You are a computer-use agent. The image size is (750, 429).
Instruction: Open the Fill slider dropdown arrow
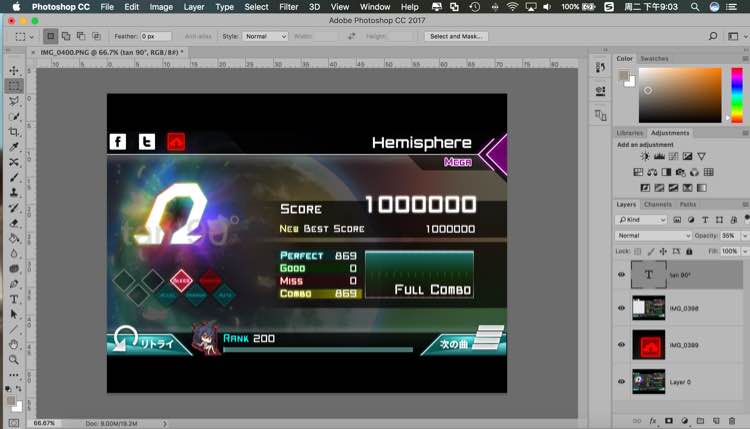(x=745, y=251)
